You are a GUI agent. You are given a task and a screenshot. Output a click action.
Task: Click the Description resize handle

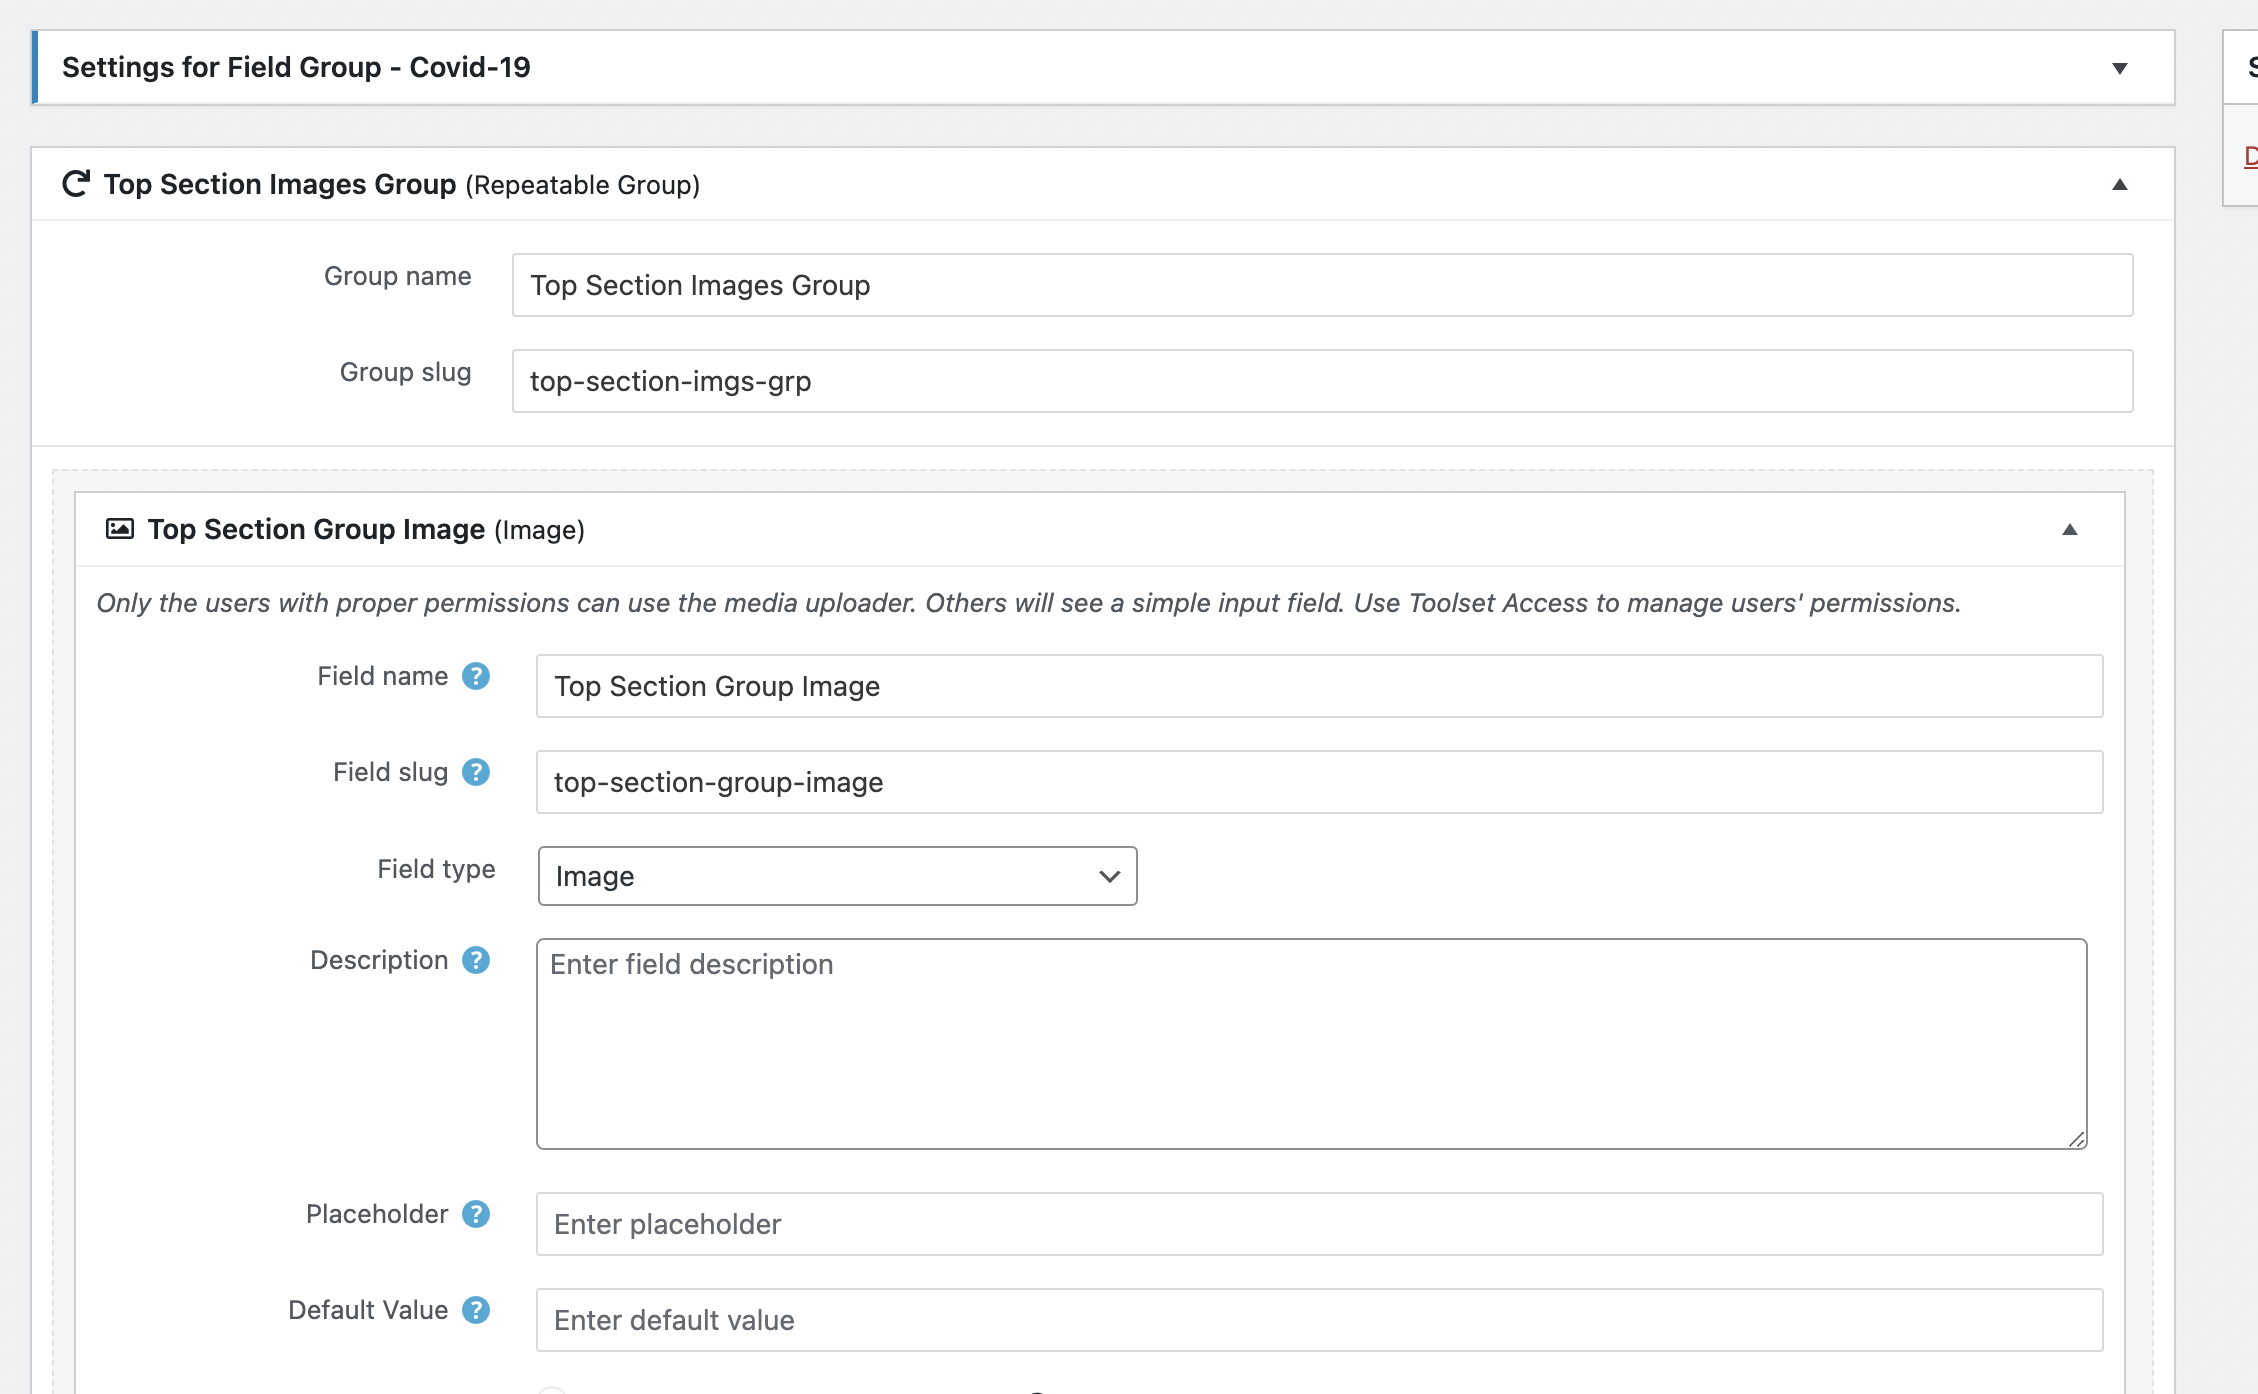point(2076,1139)
